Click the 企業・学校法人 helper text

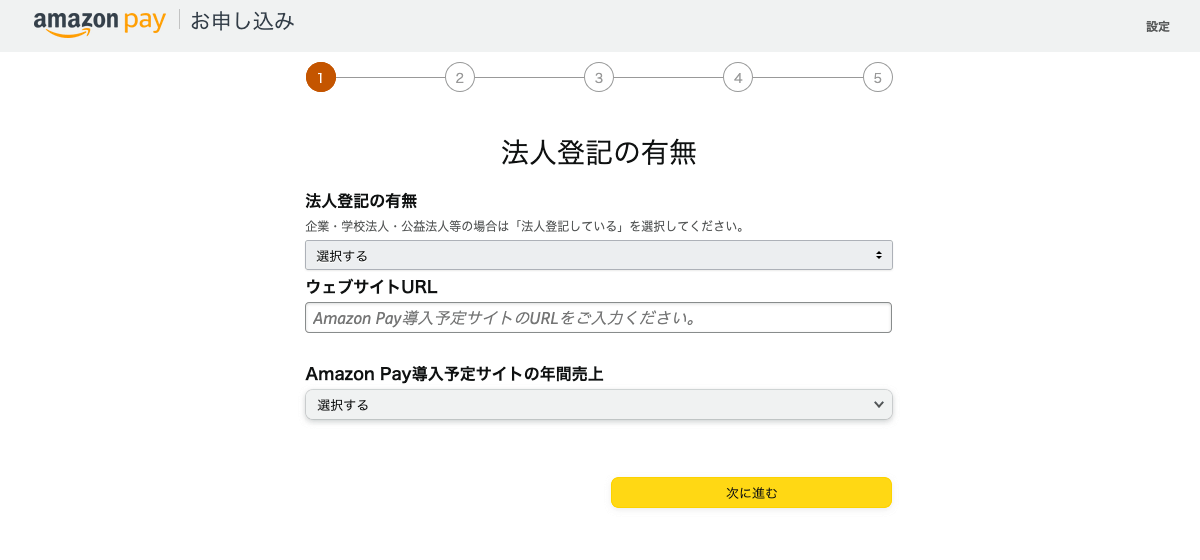tap(525, 226)
